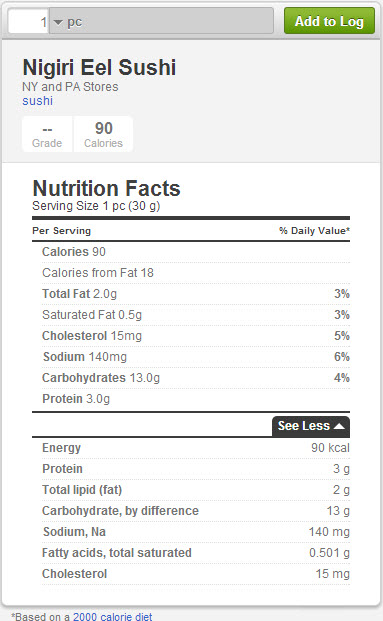
Task: Click the NY and PA Stores text
Action: [x=70, y=87]
